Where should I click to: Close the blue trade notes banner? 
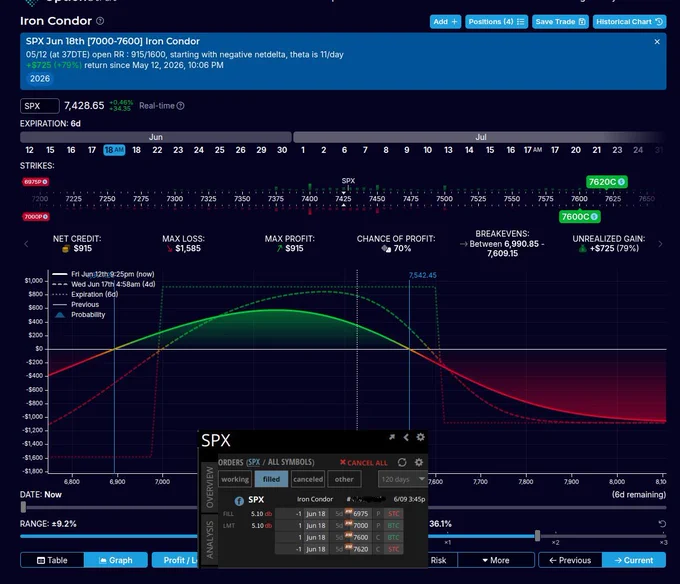click(657, 42)
